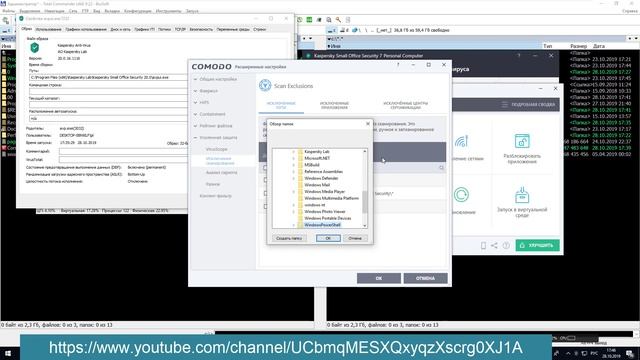Click Kaspersky shield icon in properties window
This screenshot has width=640, height=360.
35,48
